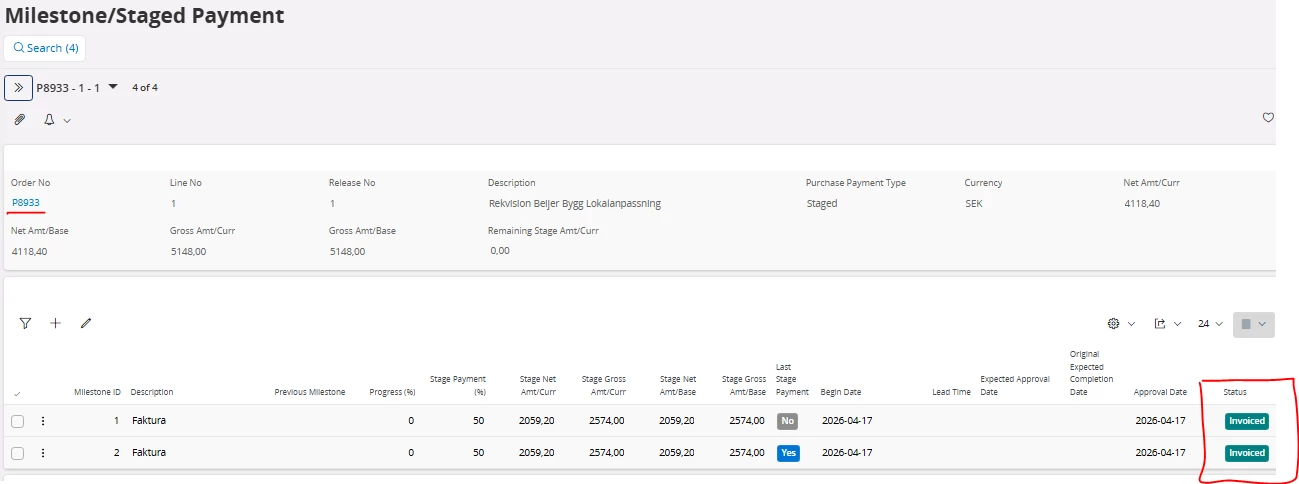1299x484 pixels.
Task: Expand the export options dropdown
Action: [x=1165, y=324]
